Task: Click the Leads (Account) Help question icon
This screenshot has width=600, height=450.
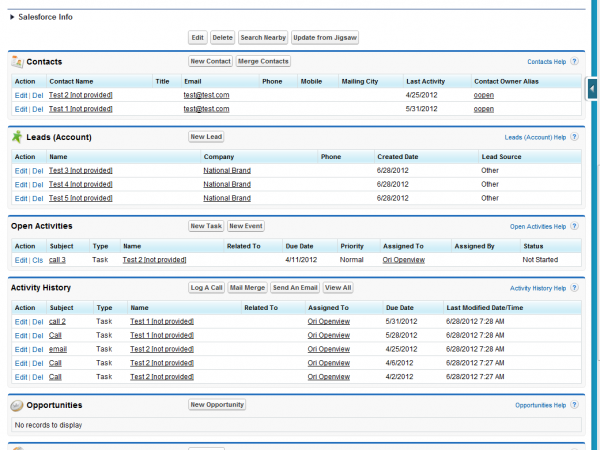Action: 574,137
